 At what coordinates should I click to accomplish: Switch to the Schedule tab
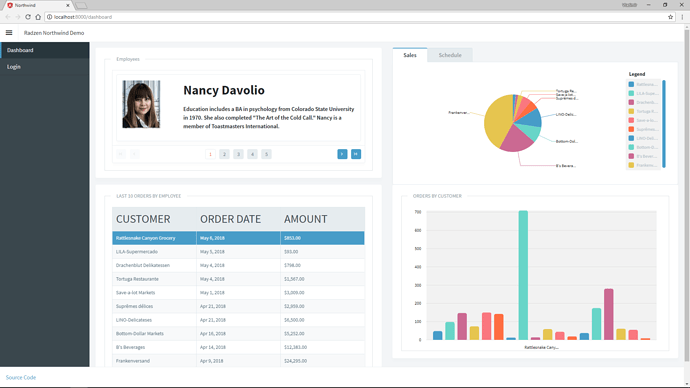coord(450,55)
